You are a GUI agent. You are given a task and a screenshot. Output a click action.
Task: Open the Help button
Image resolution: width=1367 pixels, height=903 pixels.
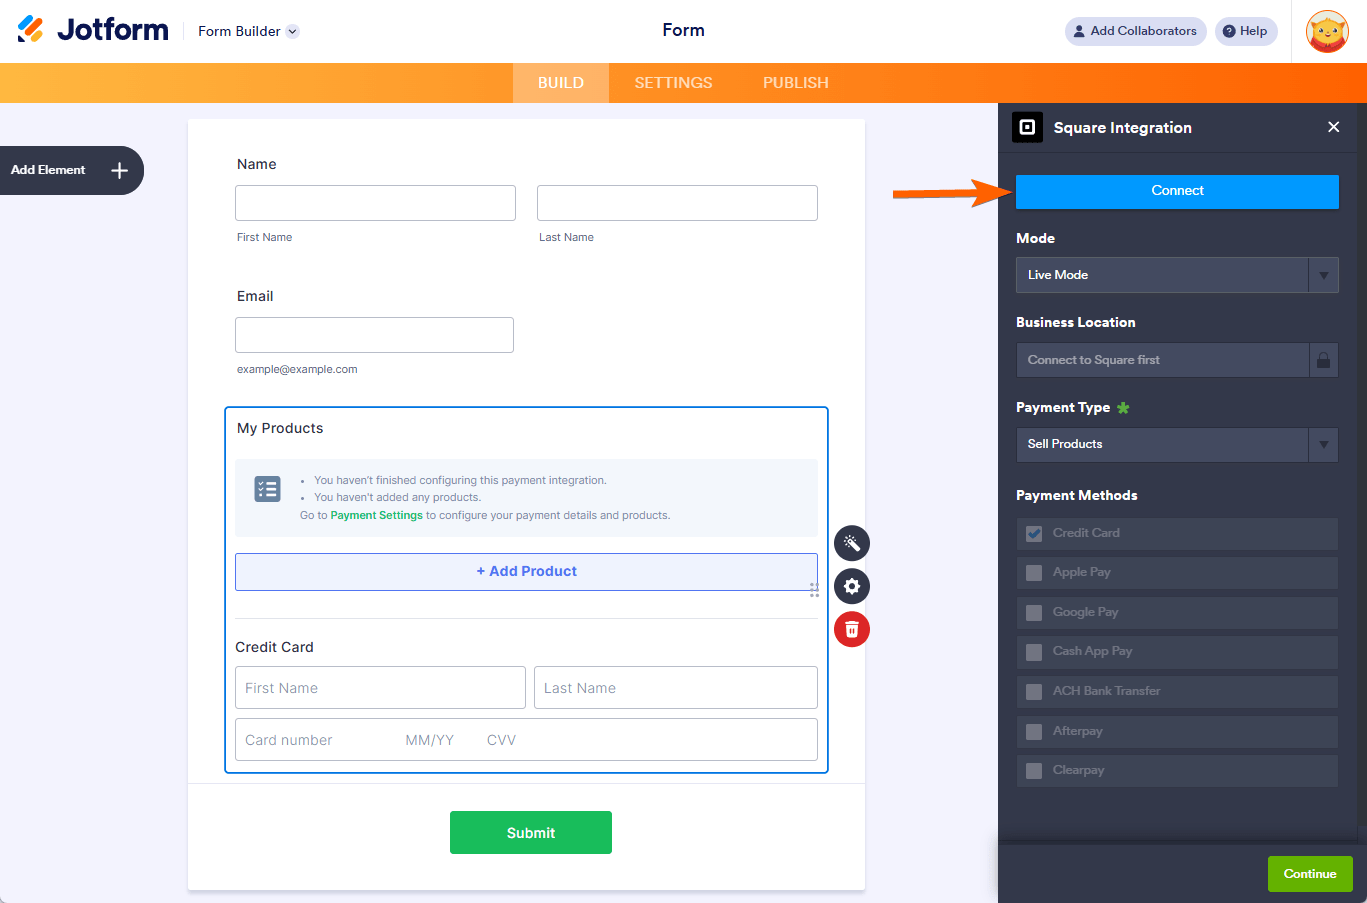[x=1246, y=31]
